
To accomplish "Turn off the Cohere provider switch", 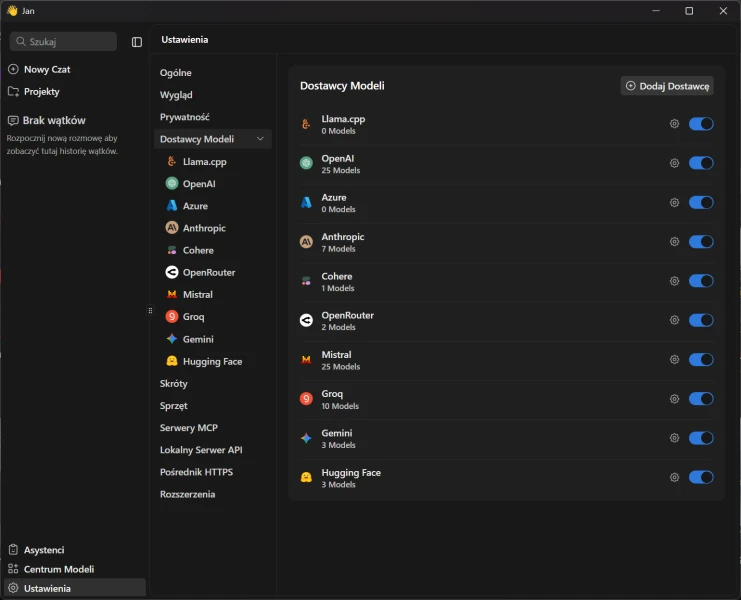I will 701,281.
